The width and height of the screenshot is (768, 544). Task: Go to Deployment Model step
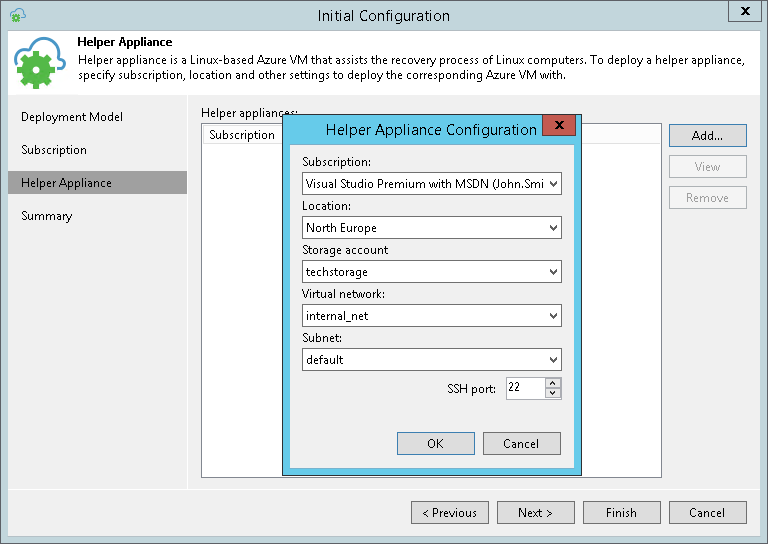point(72,117)
